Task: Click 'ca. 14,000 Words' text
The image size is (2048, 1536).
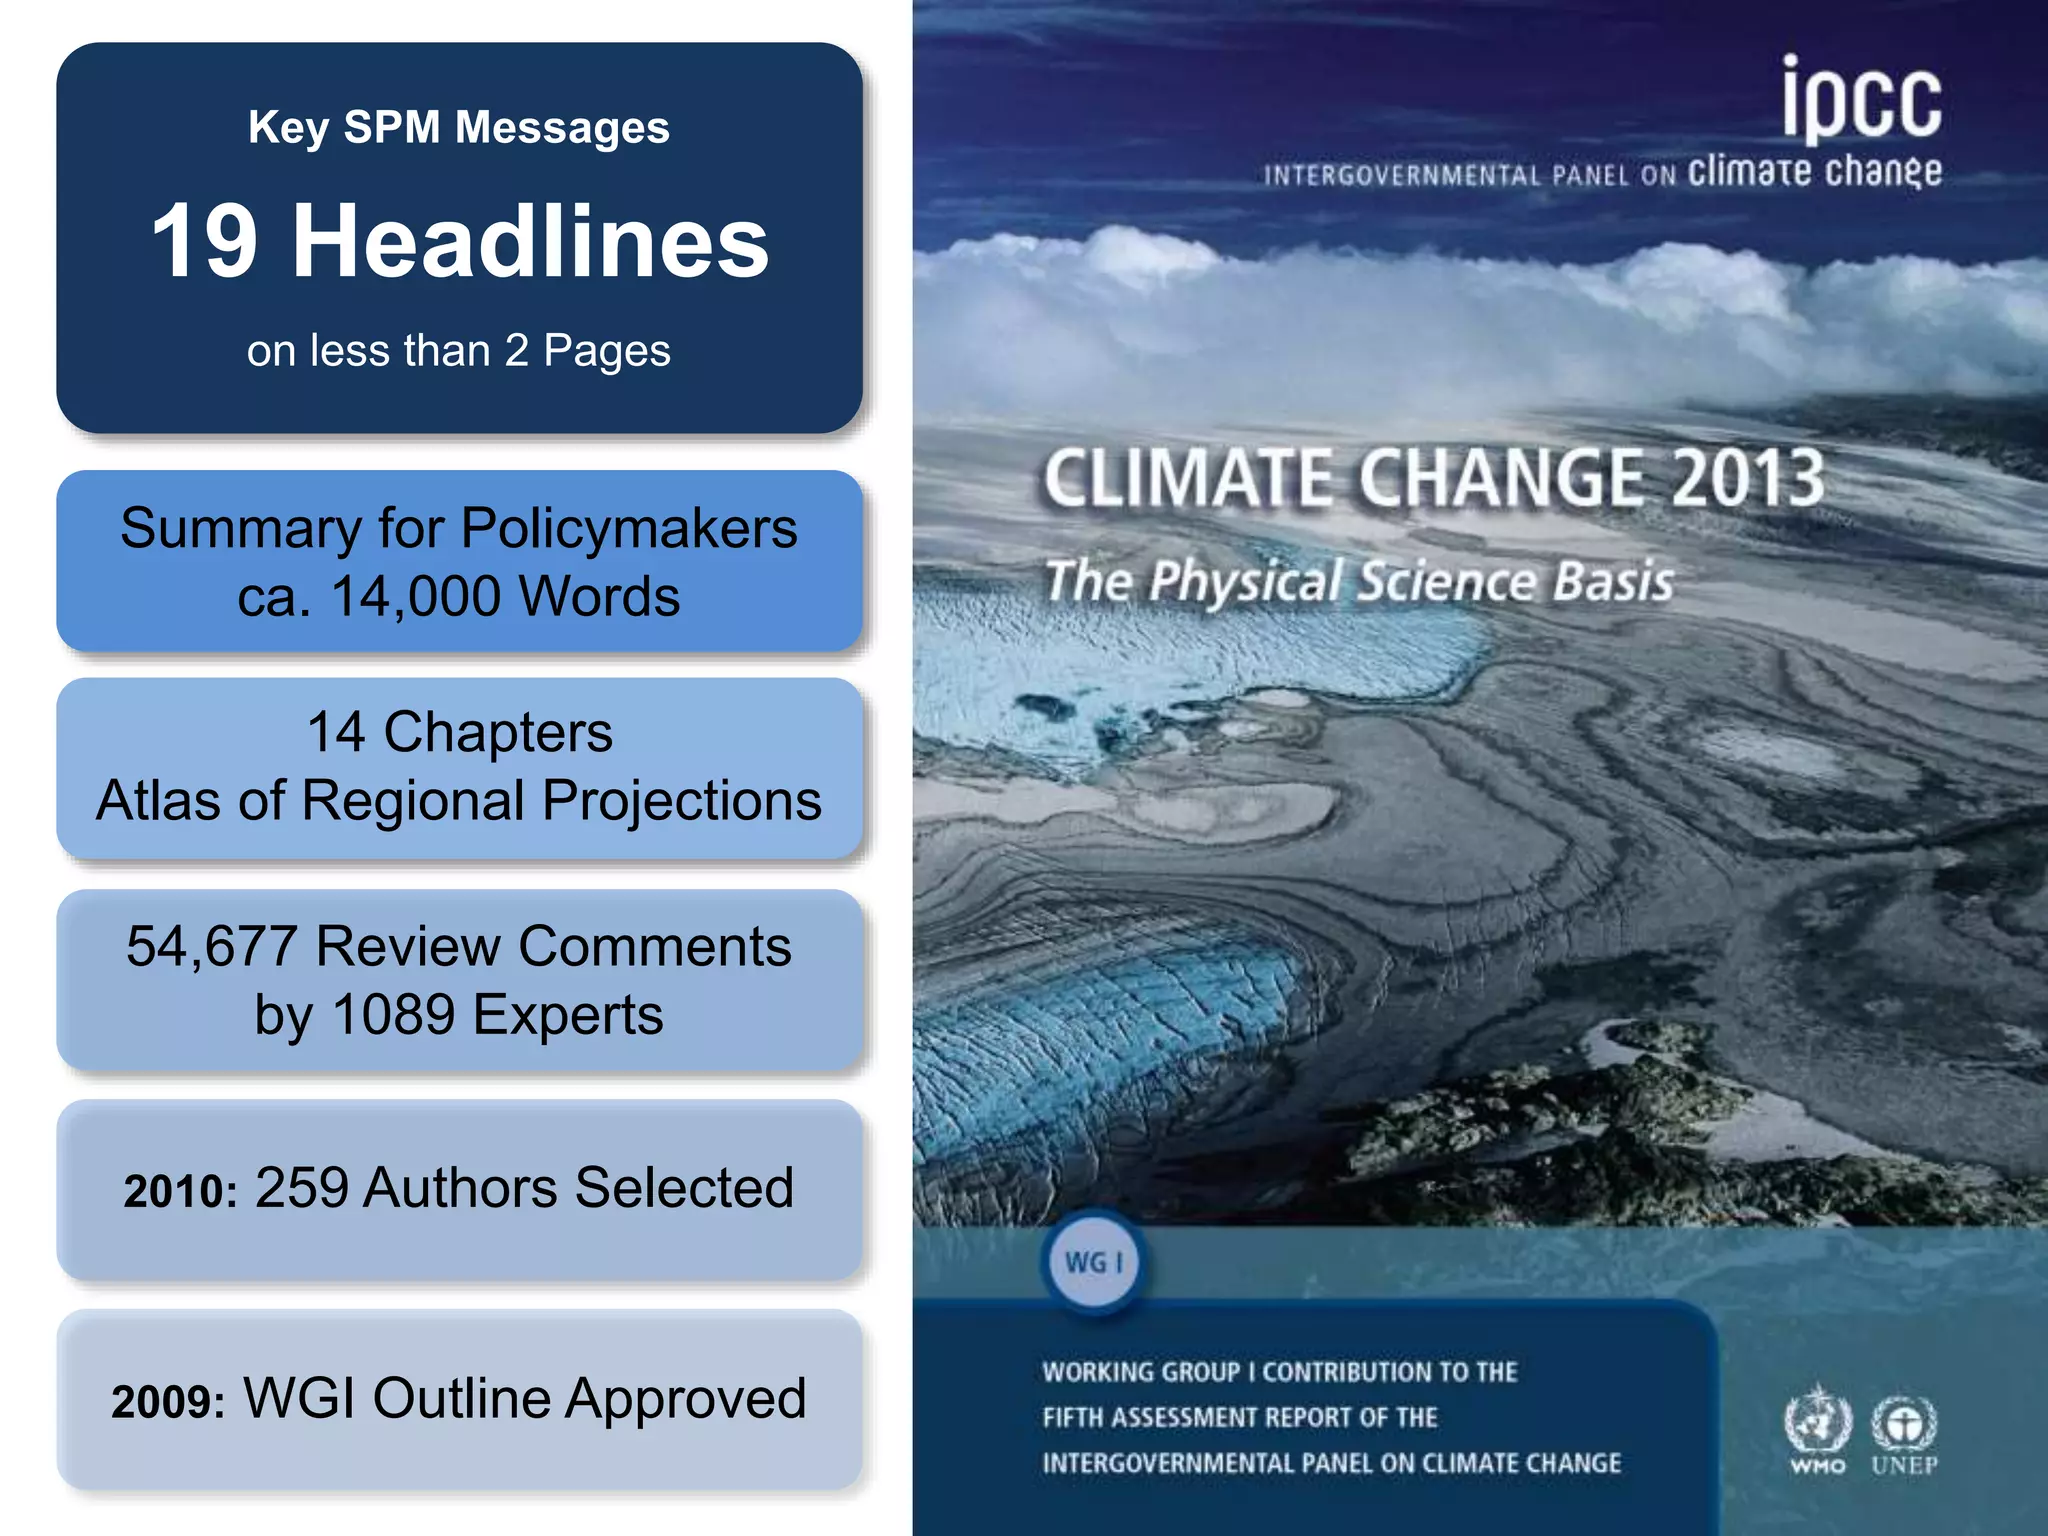Action: 459,597
